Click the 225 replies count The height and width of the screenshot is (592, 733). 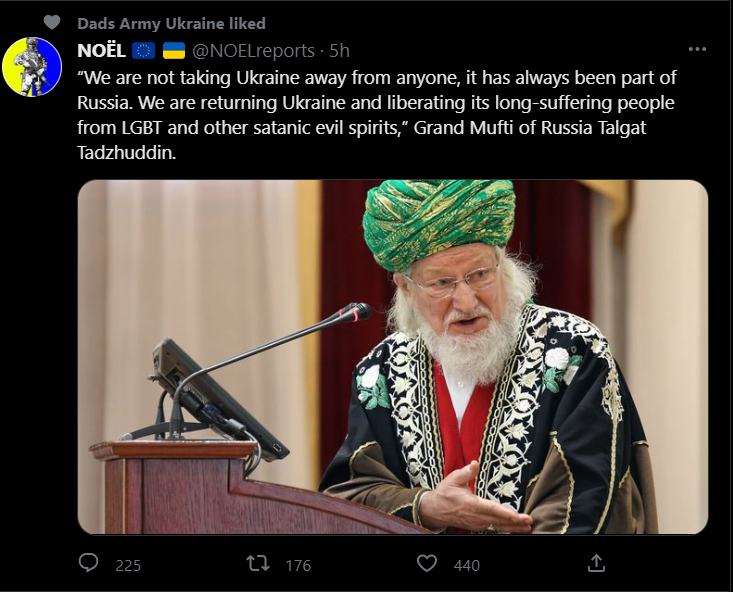tap(128, 565)
